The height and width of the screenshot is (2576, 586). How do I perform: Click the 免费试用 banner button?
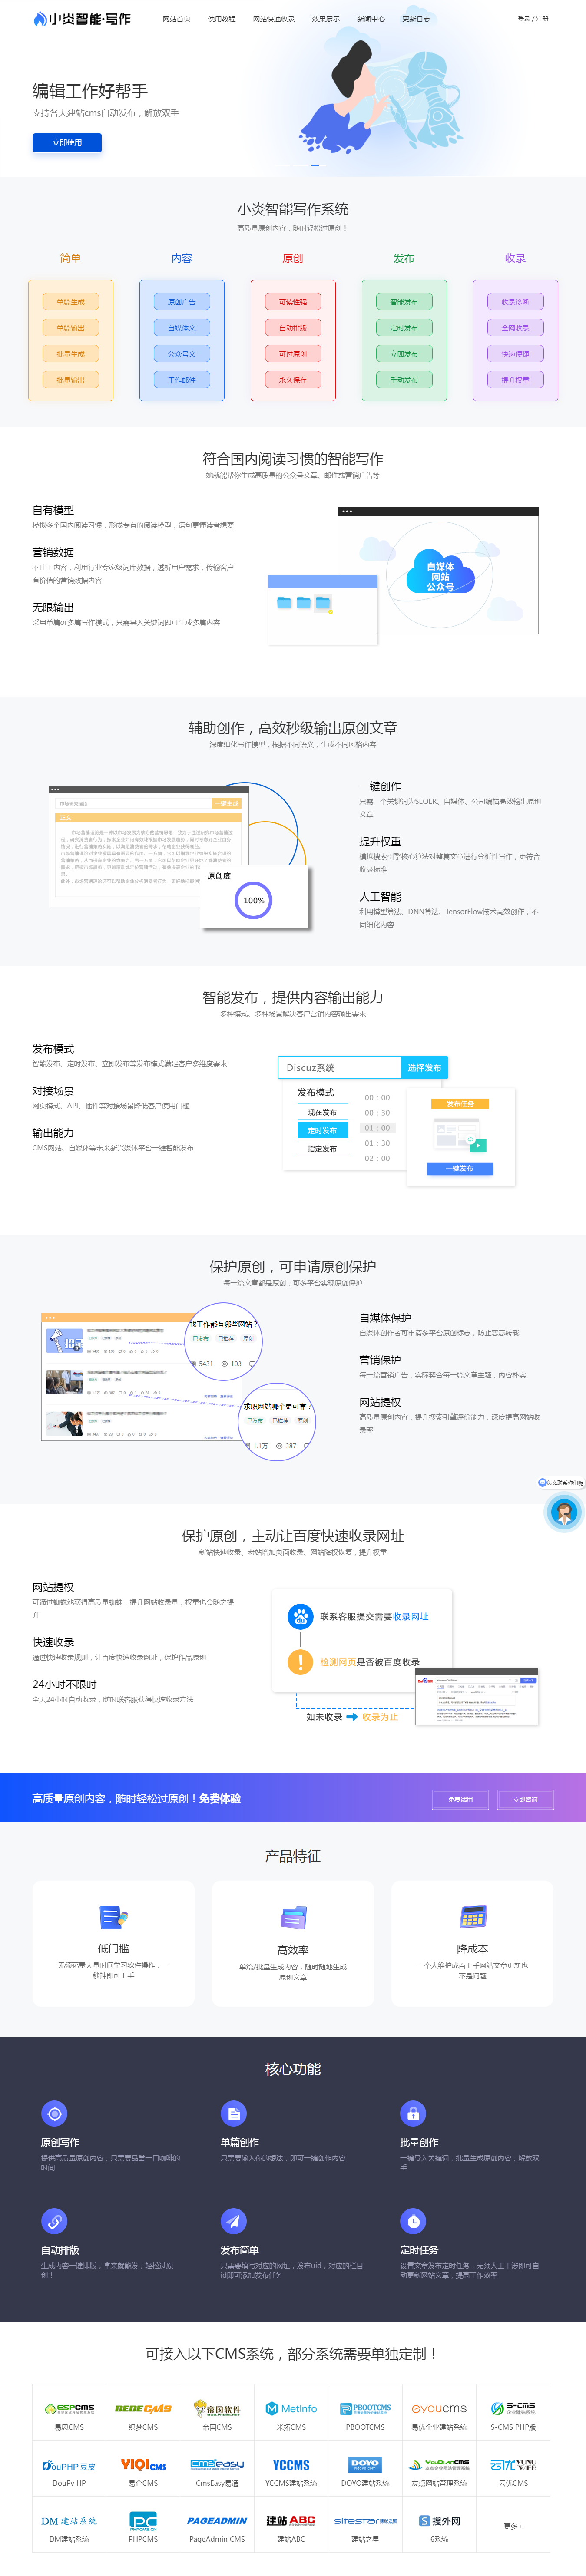[x=460, y=1799]
